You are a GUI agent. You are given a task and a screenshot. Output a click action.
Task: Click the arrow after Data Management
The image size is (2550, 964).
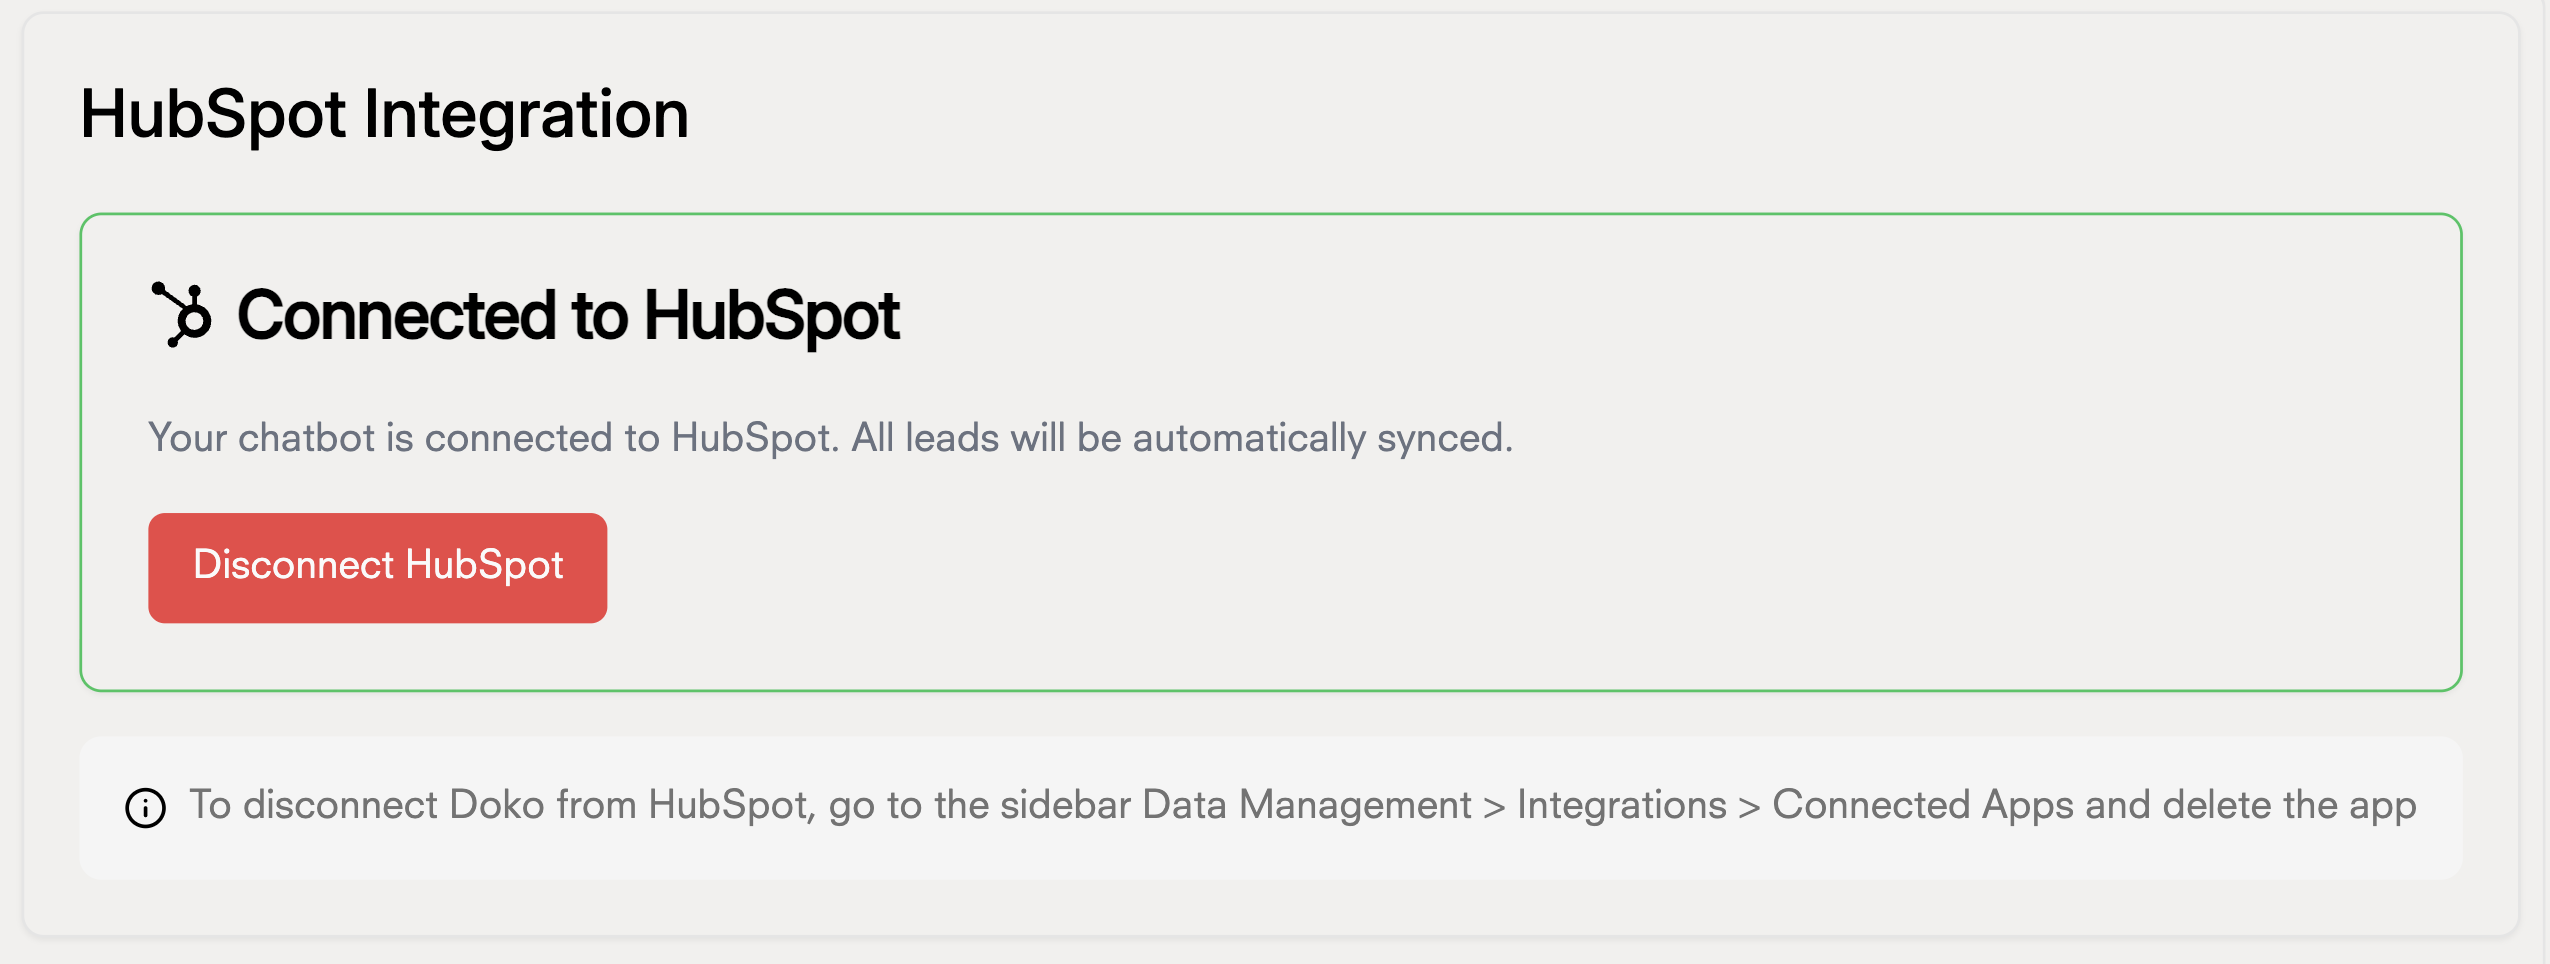point(1494,807)
